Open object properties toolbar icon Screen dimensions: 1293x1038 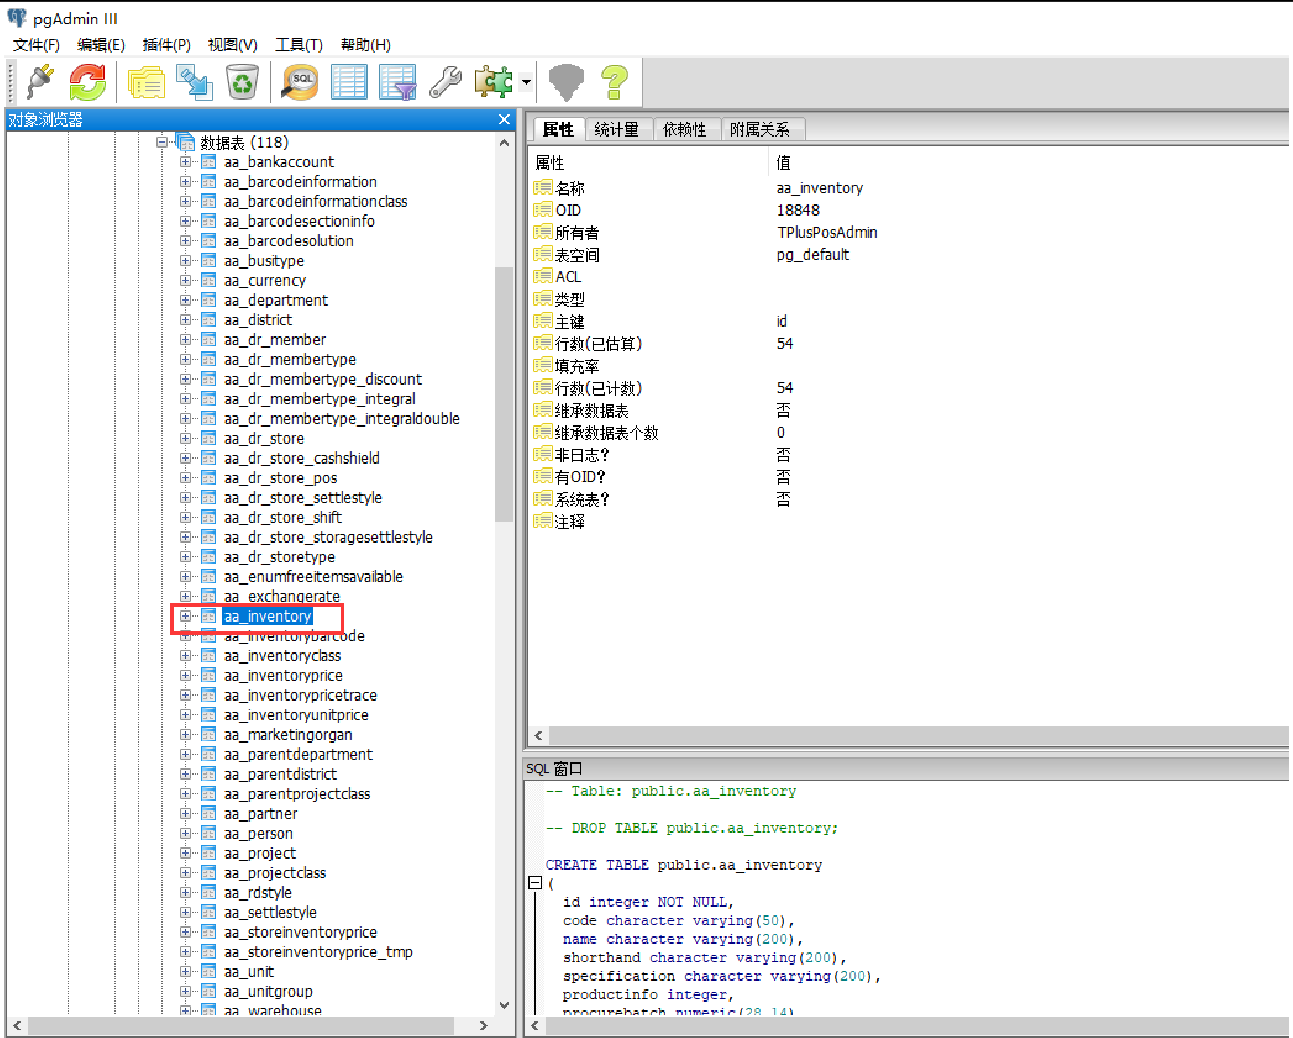coord(146,82)
